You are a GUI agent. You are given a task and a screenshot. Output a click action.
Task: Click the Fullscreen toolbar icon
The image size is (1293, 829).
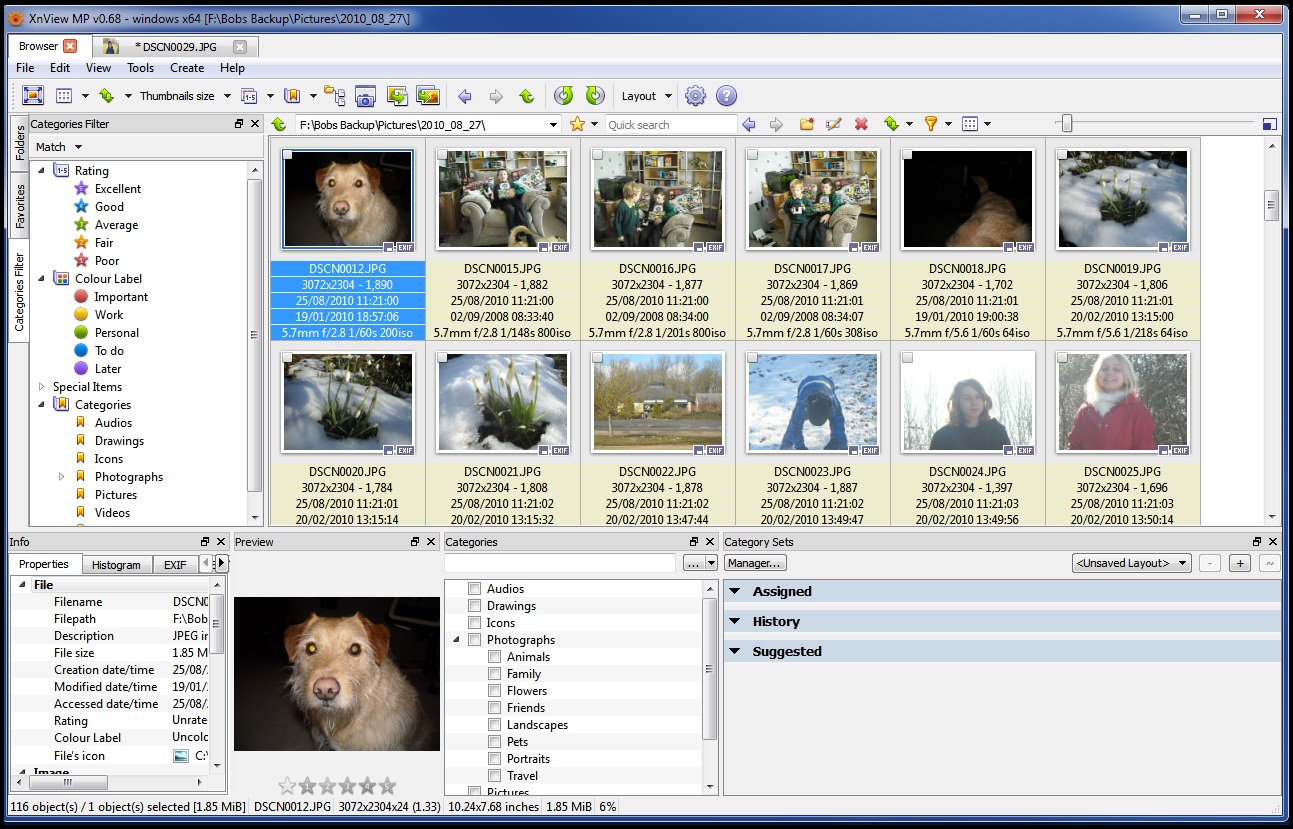point(33,96)
